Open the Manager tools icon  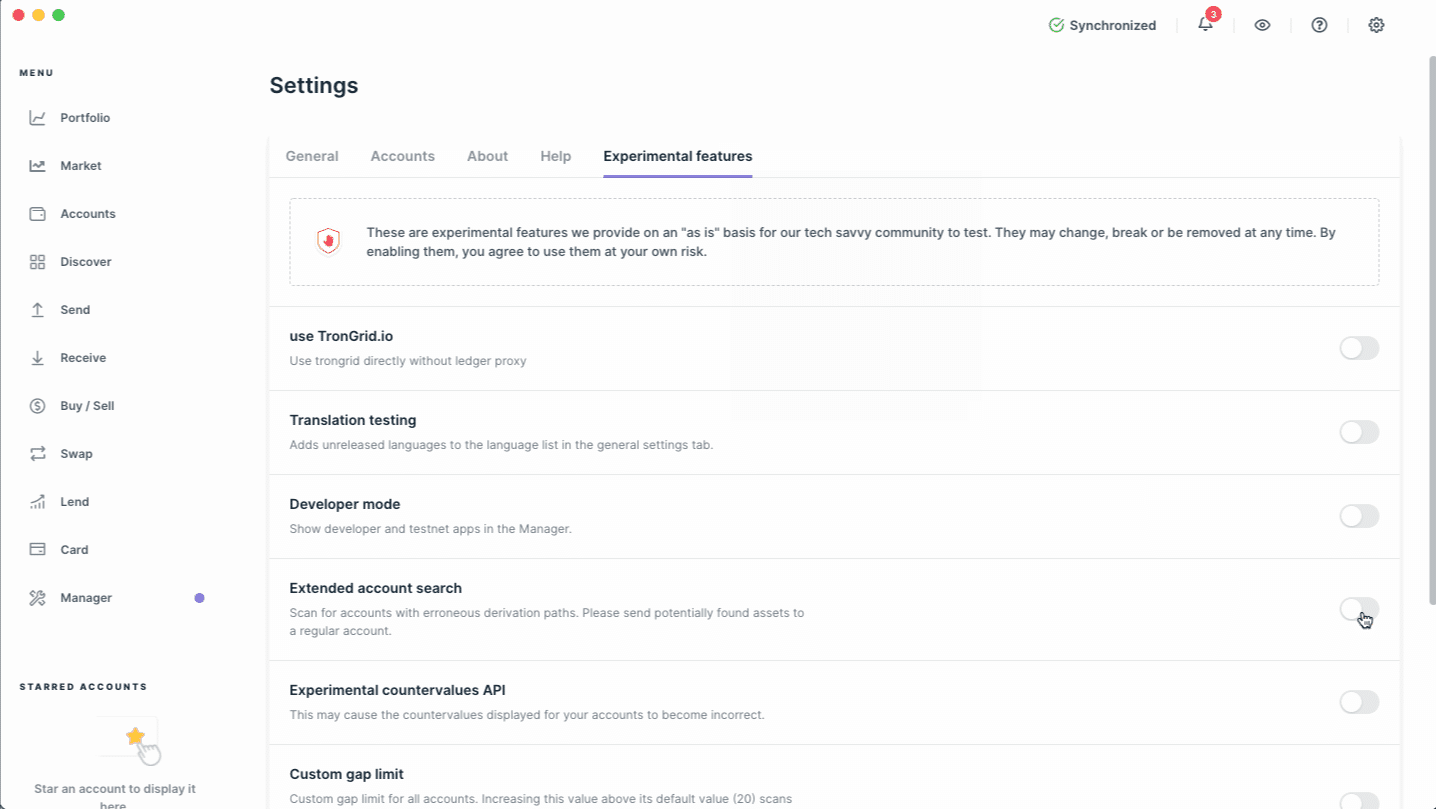(38, 598)
